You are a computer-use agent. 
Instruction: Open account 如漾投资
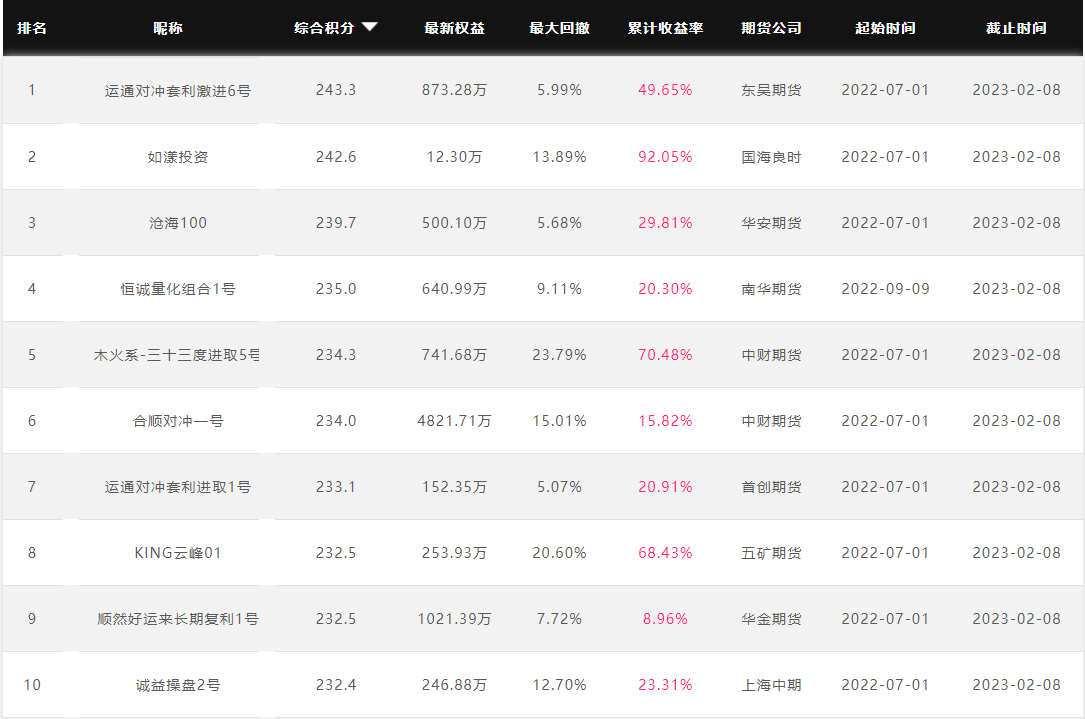click(x=178, y=157)
